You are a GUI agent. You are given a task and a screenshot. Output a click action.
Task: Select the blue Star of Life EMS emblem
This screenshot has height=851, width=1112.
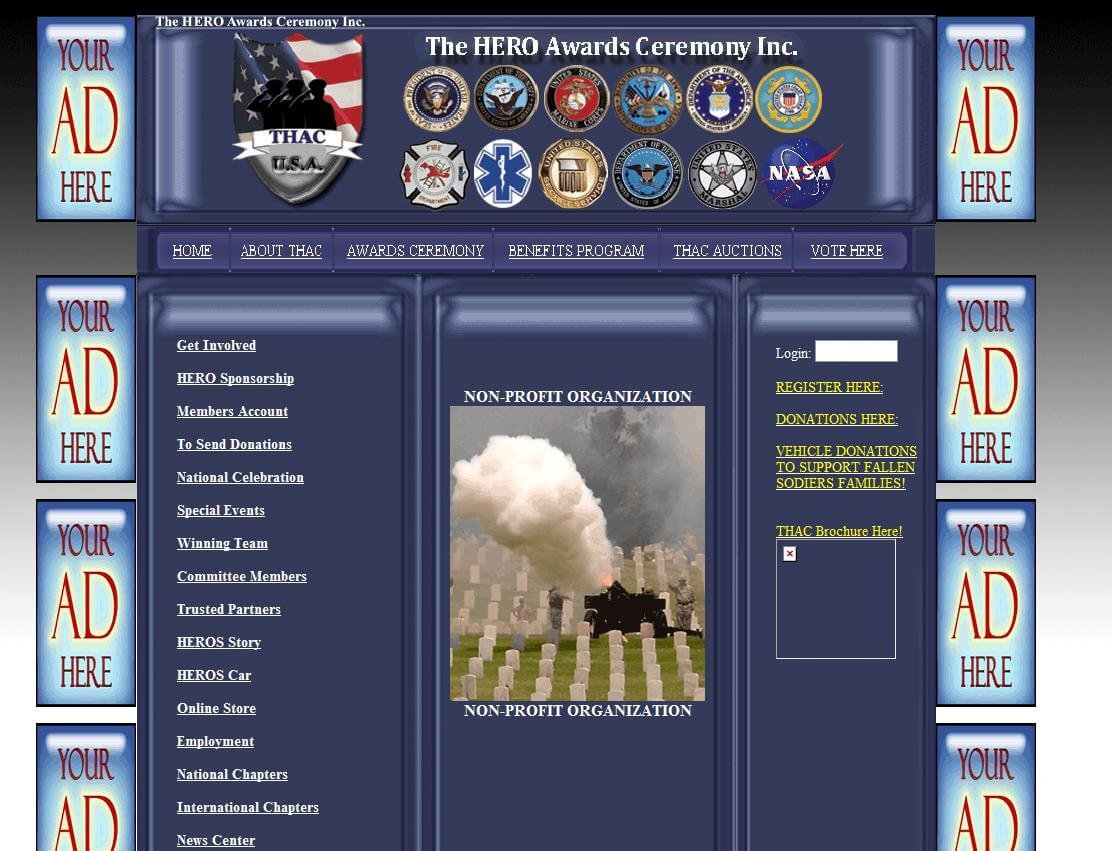502,174
